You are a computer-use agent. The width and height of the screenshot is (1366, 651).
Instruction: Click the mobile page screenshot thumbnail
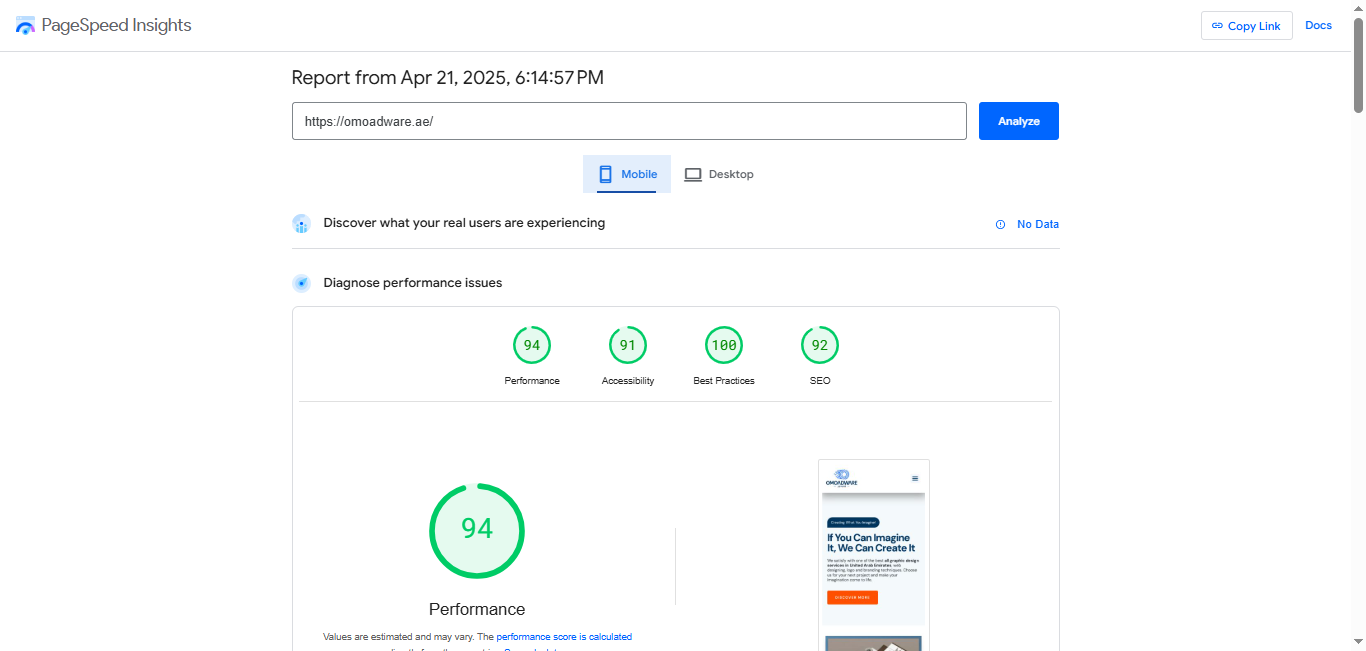click(x=874, y=555)
